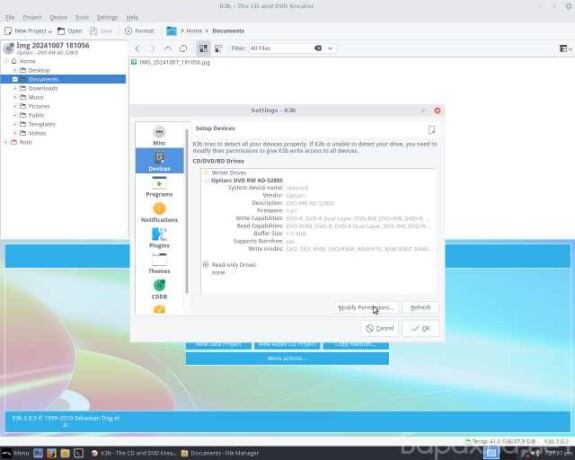Go up to the parent folder
Viewport: 575px width, 460px height.
click(168, 48)
